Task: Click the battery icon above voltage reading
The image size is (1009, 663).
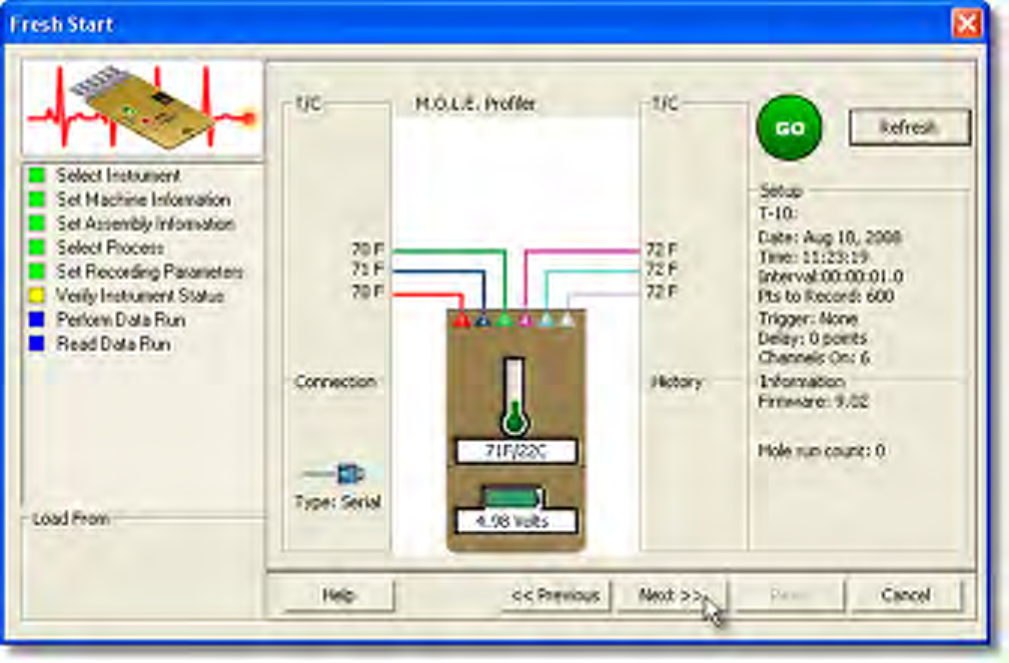Action: (514, 496)
